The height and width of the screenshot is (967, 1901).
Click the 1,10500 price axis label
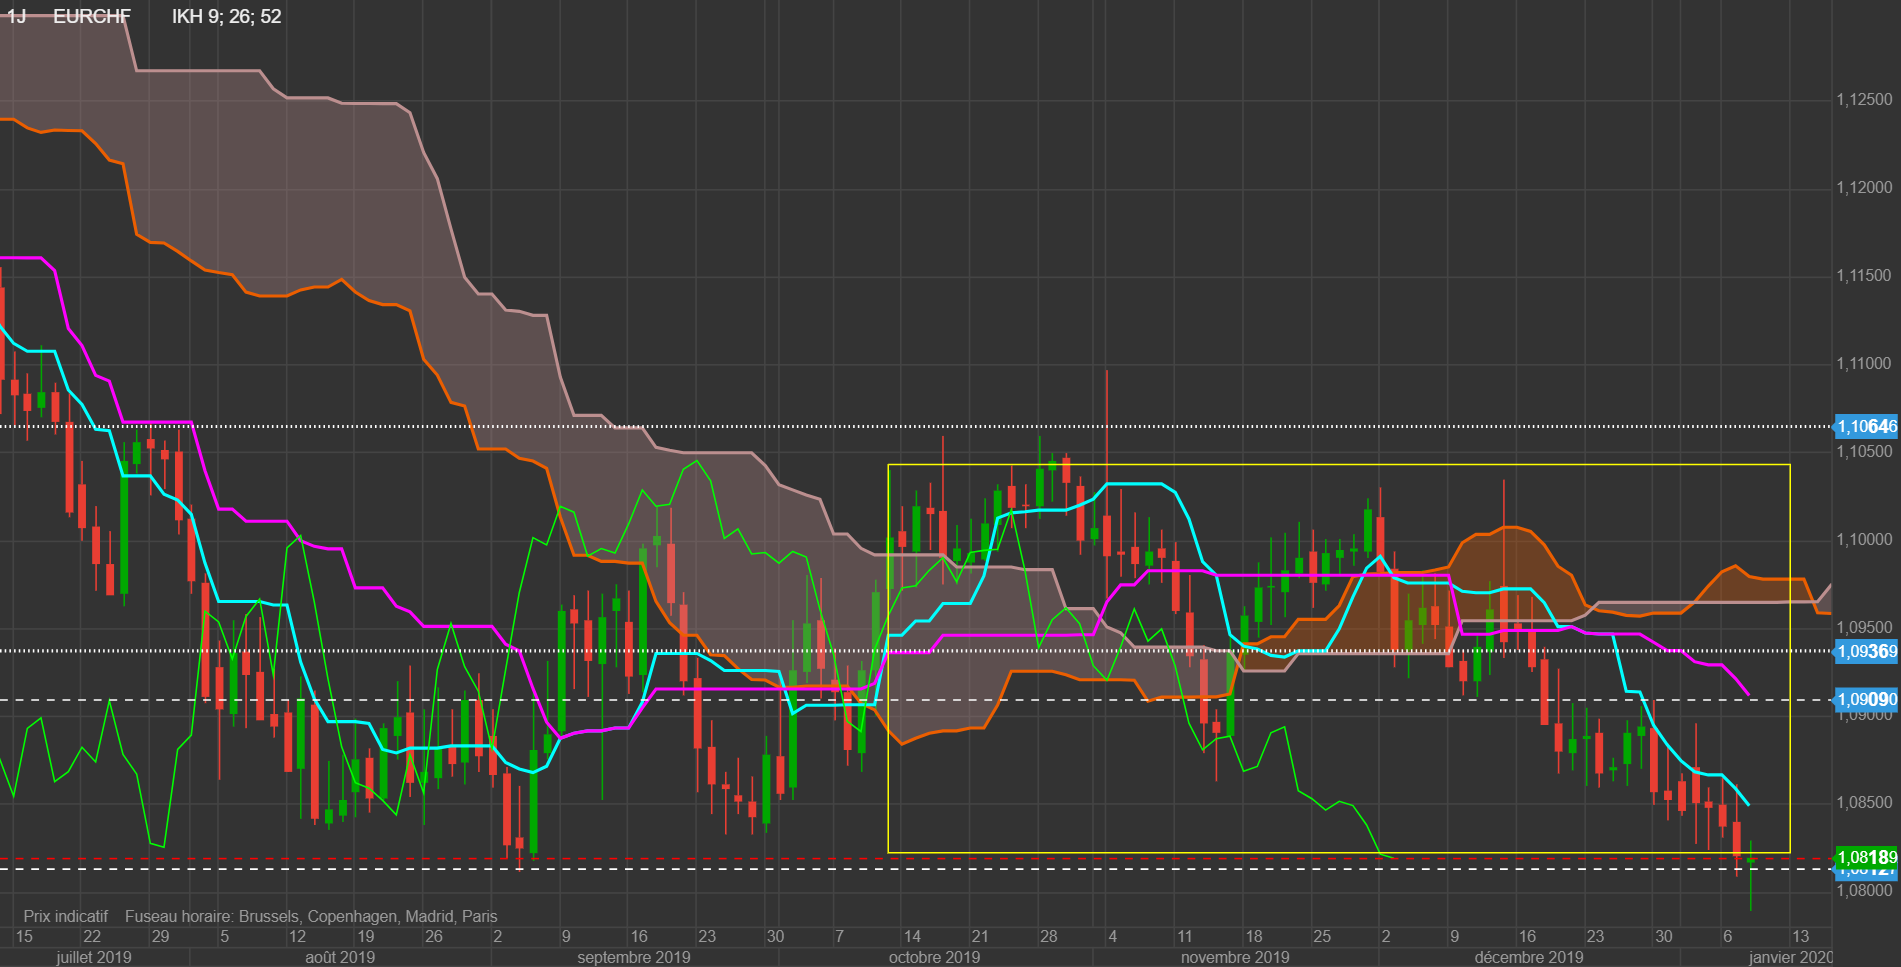pyautogui.click(x=1864, y=452)
